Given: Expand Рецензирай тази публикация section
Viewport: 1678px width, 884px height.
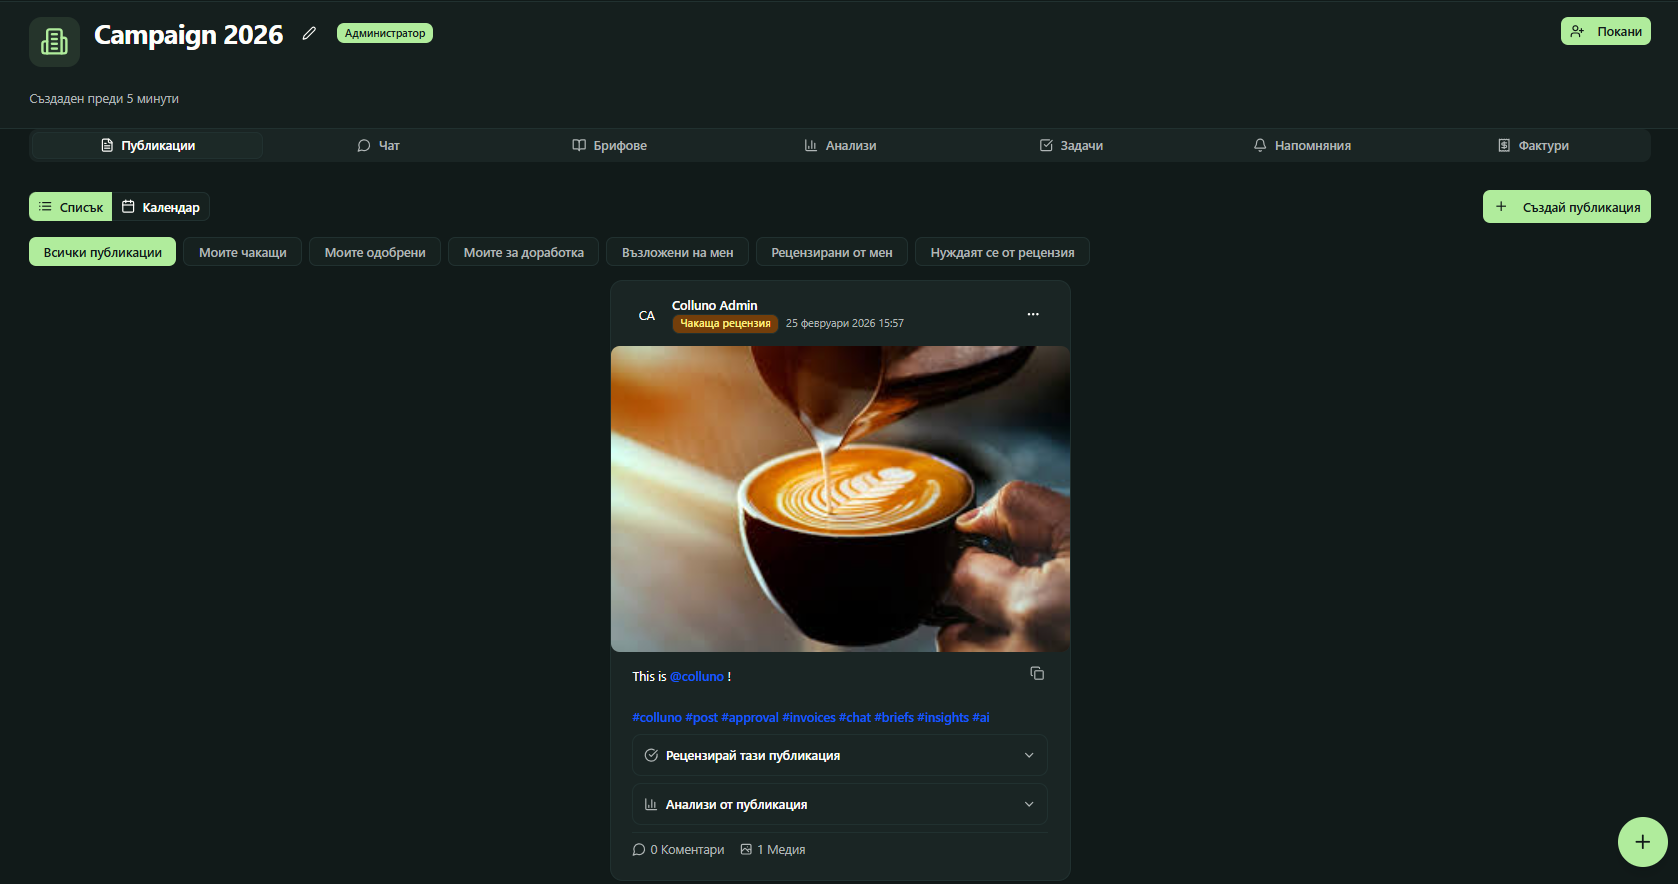Looking at the screenshot, I should [x=839, y=756].
